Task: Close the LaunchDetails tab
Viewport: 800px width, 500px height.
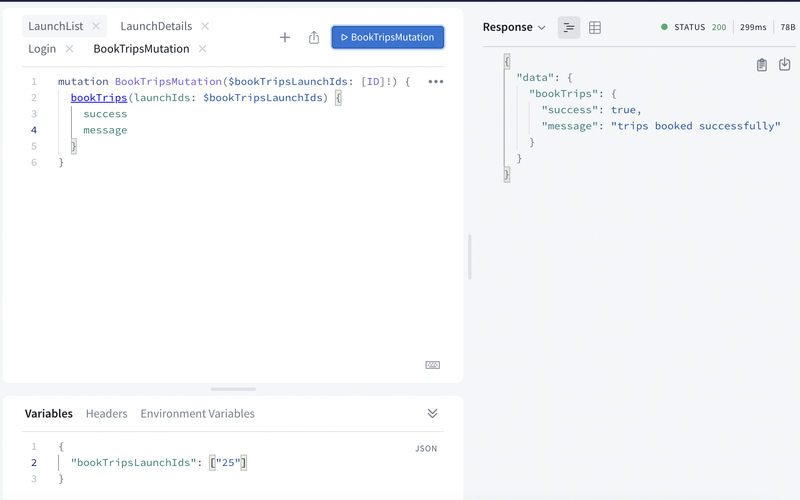Action: pyautogui.click(x=205, y=26)
